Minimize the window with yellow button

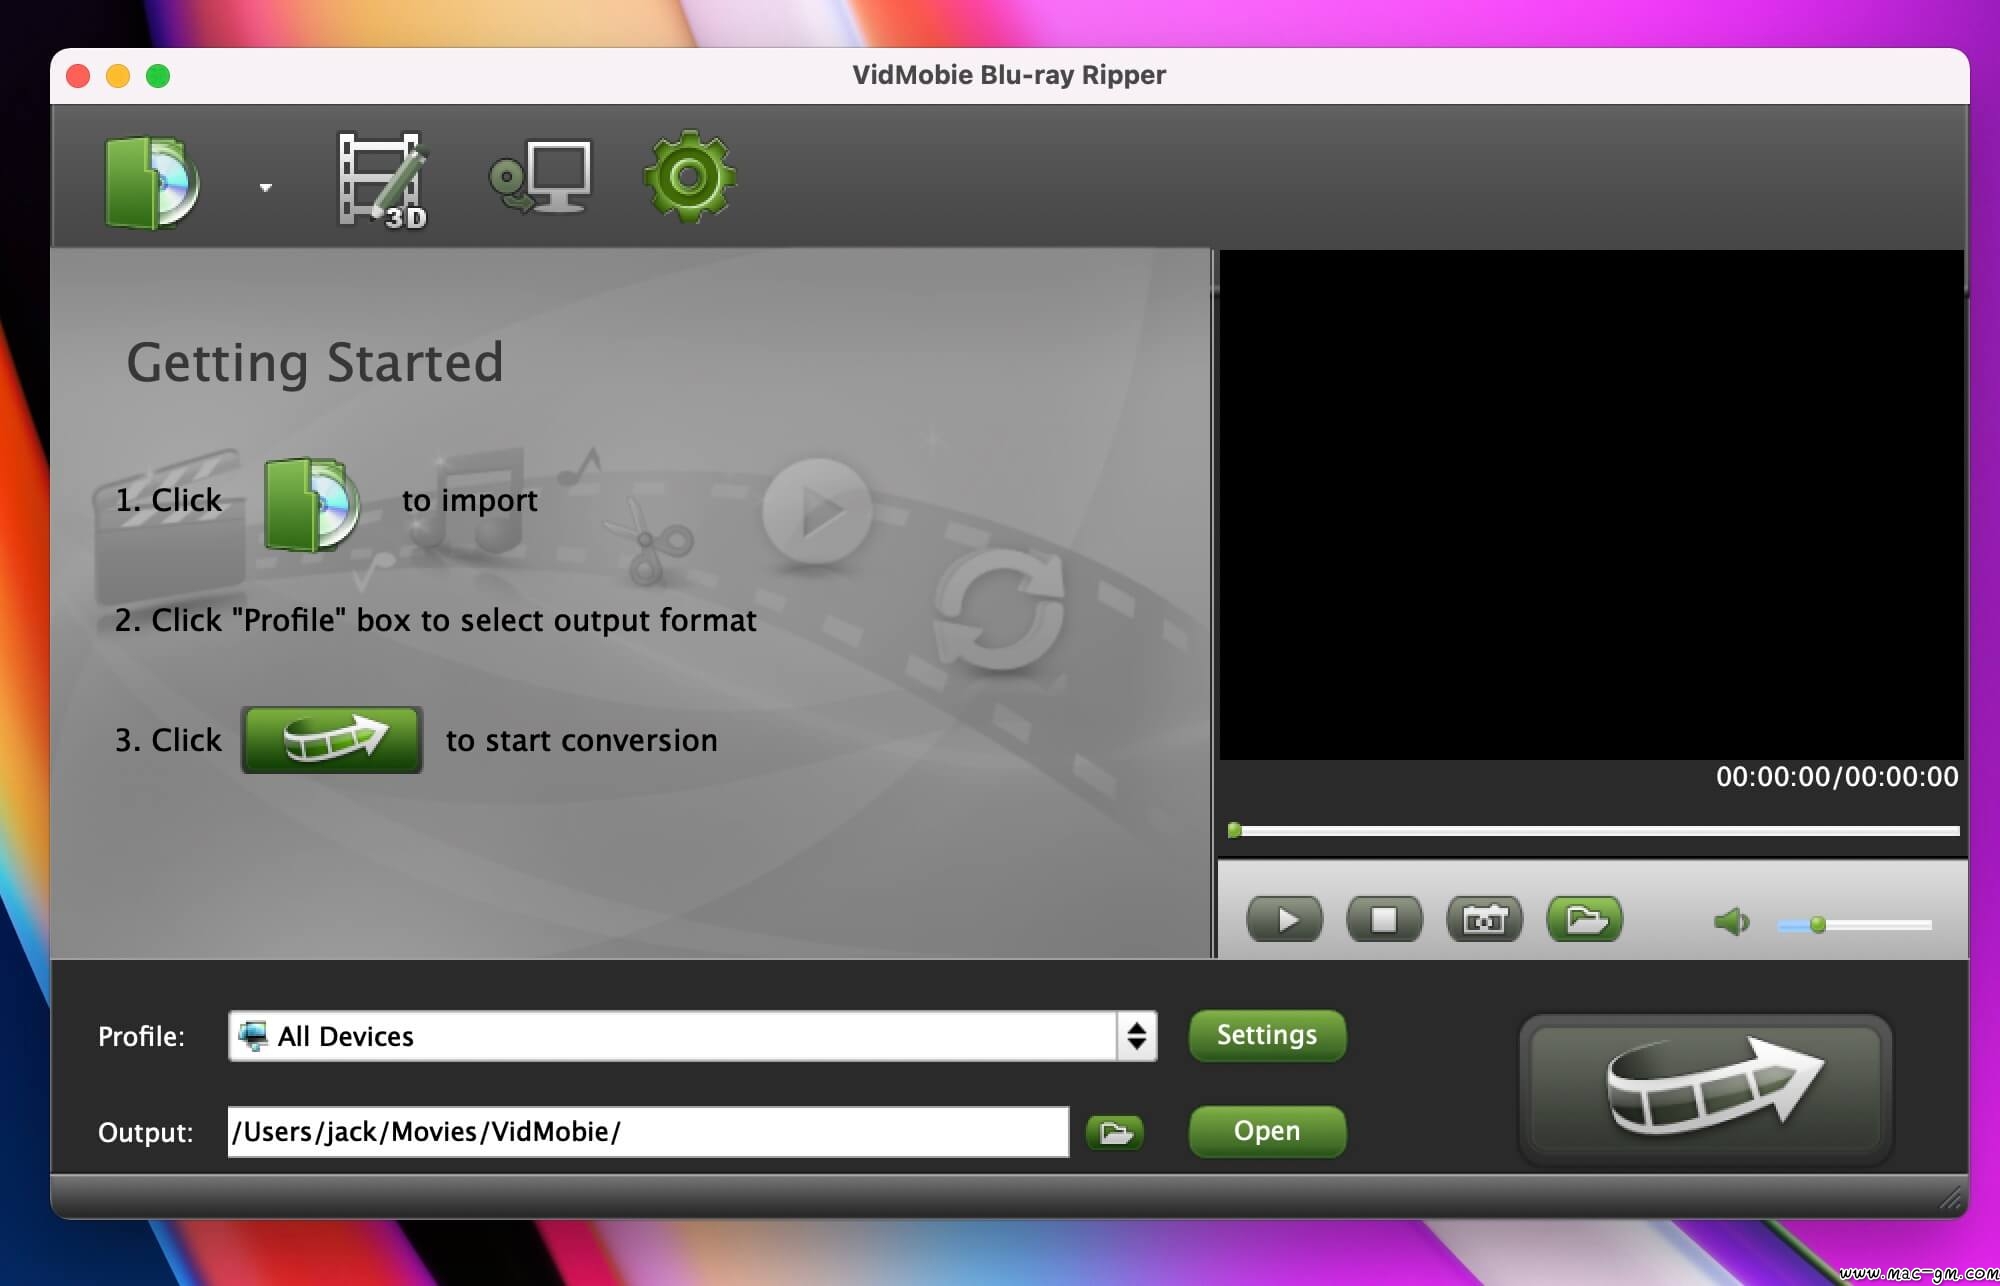click(x=118, y=76)
